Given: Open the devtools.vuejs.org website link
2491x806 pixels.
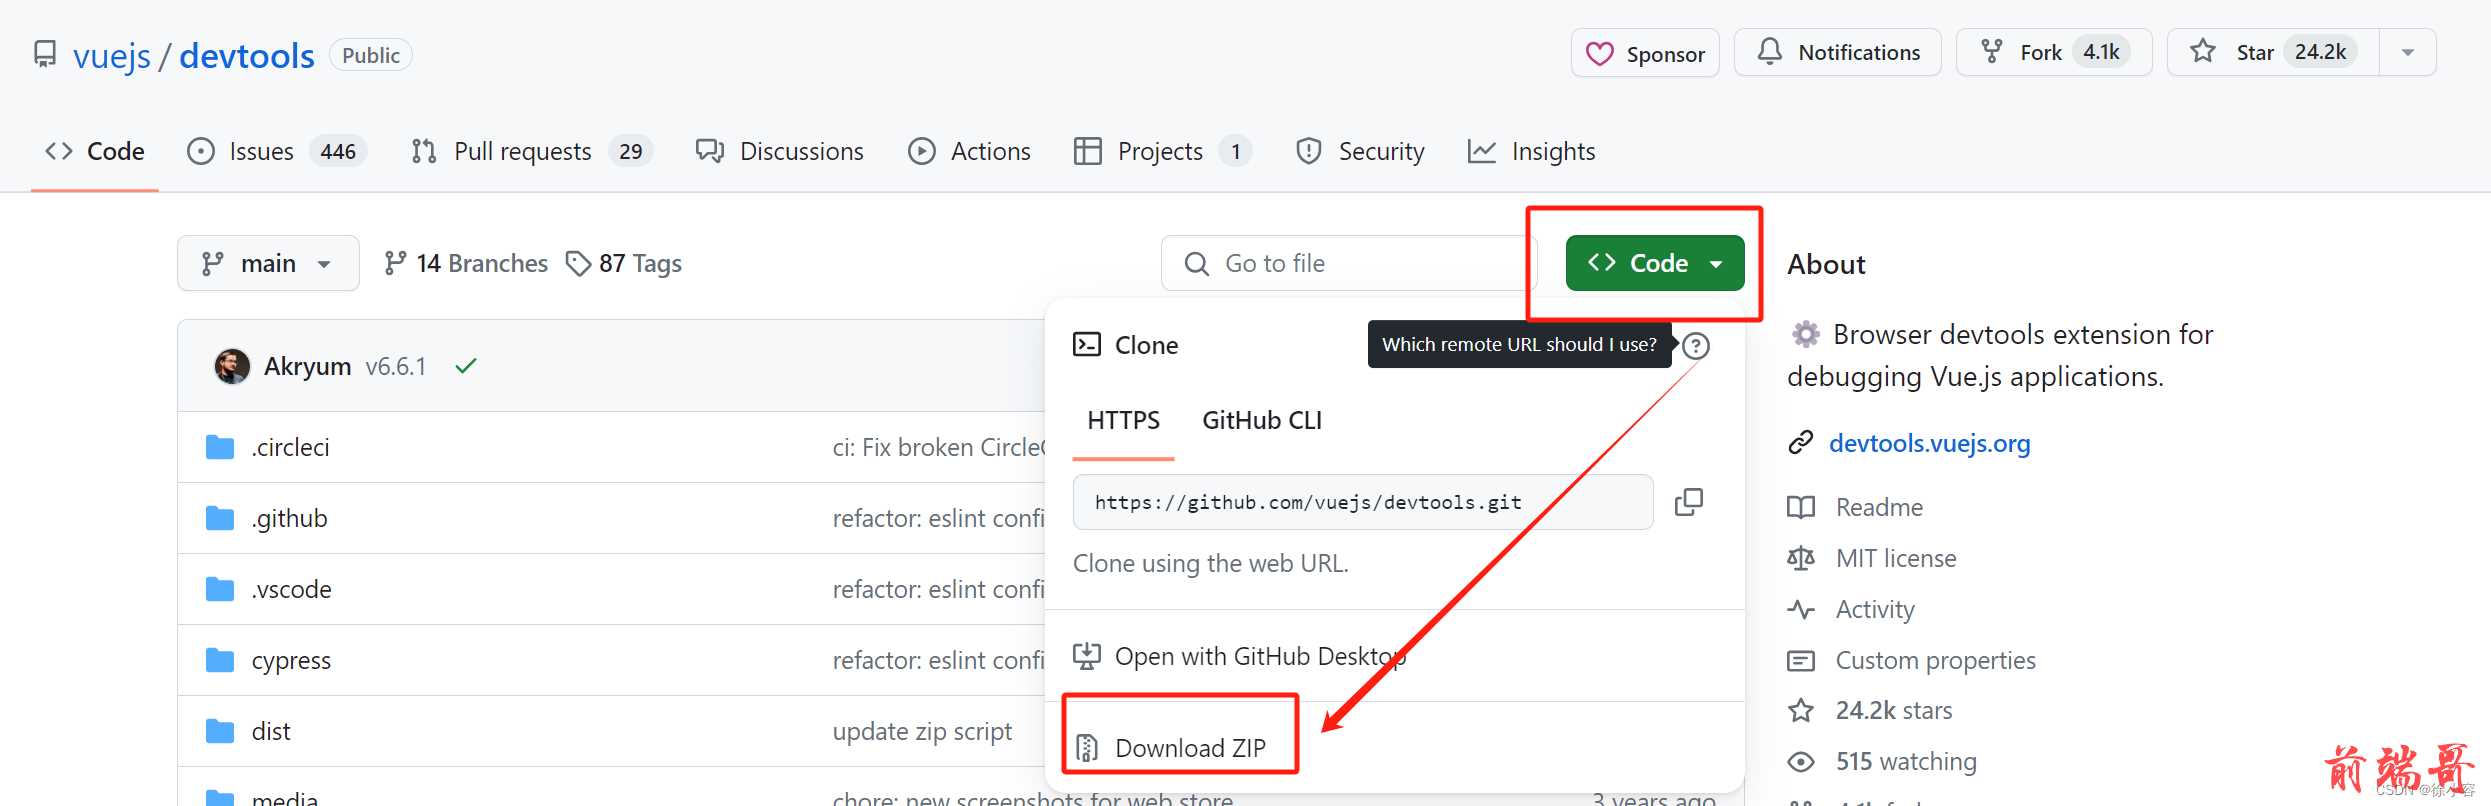Looking at the screenshot, I should (1929, 443).
